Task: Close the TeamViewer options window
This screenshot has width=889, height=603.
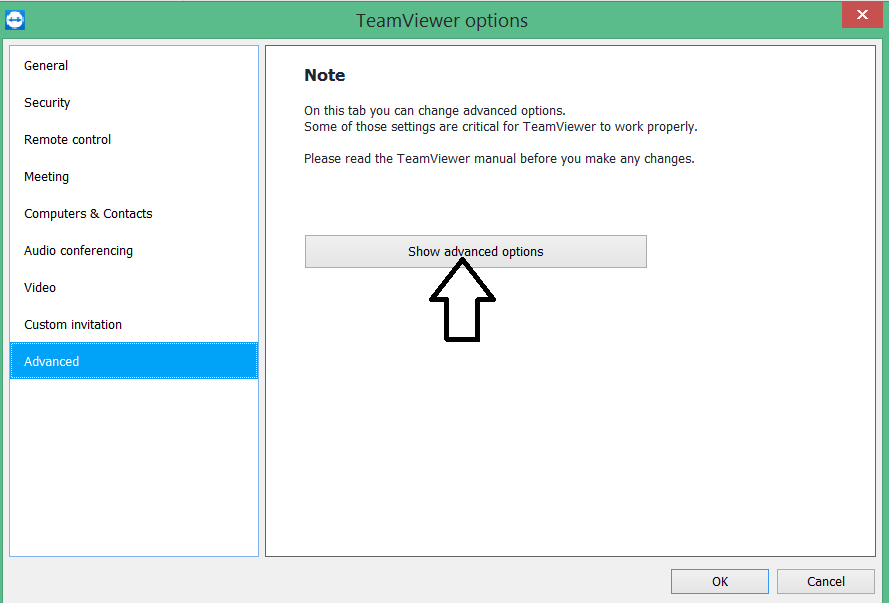Action: coord(862,15)
